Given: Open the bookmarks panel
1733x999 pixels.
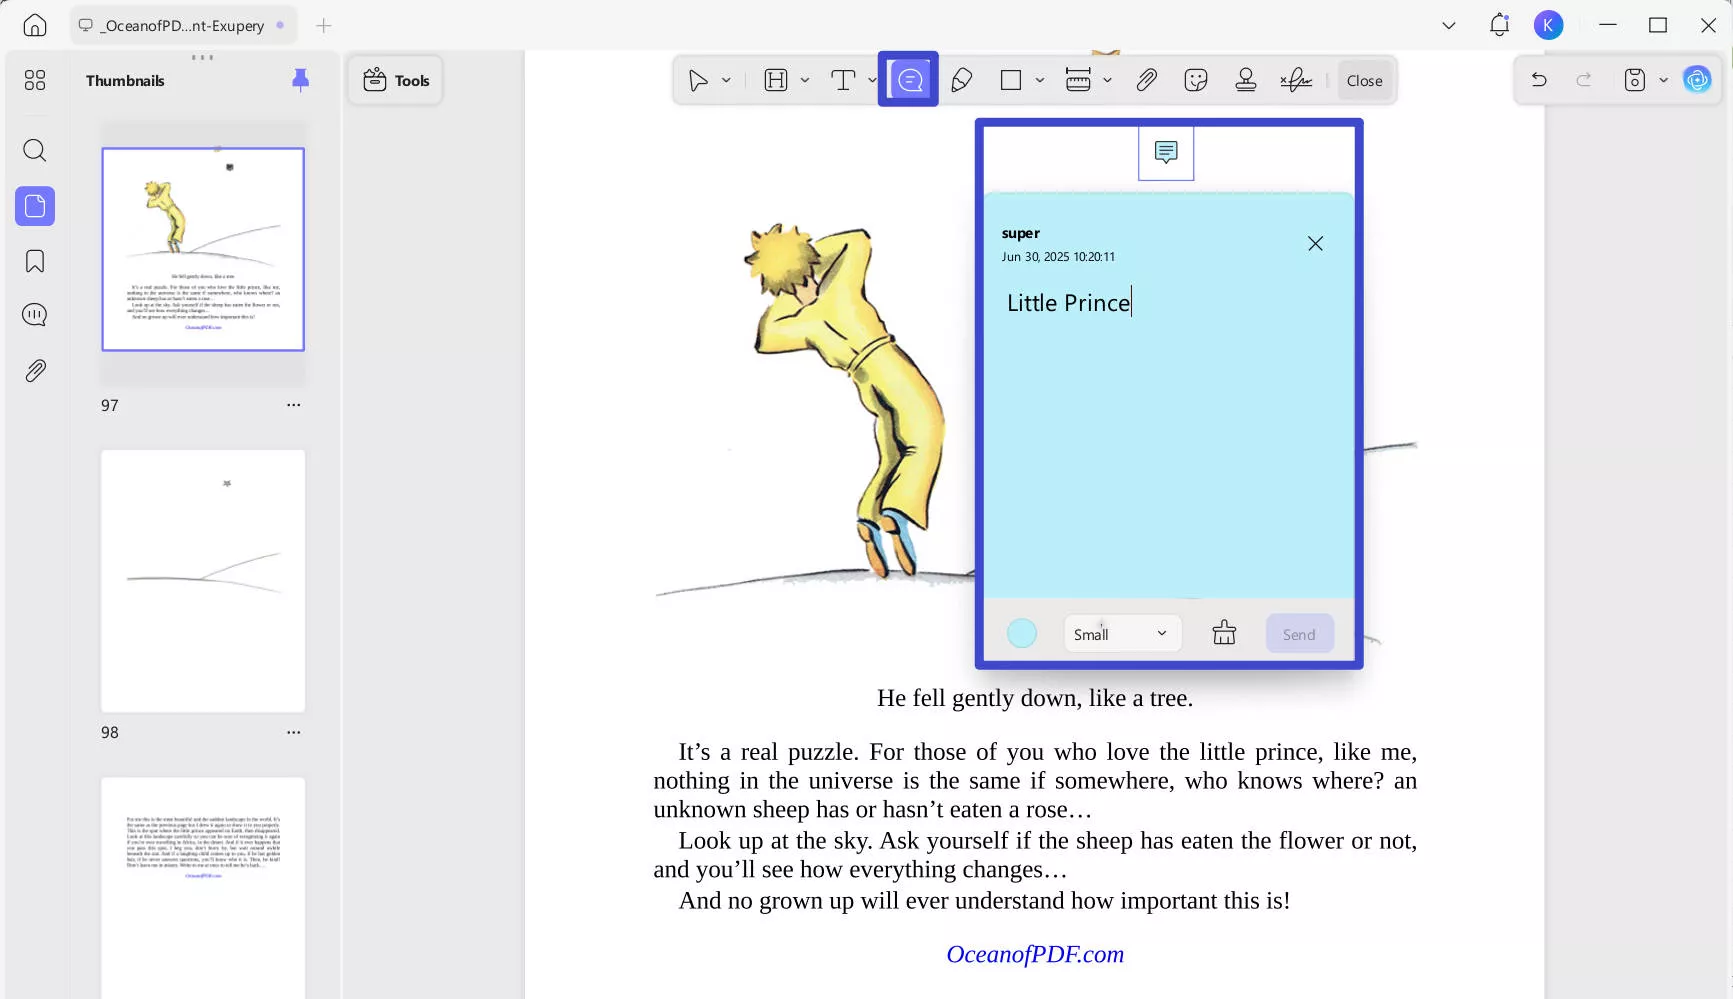Looking at the screenshot, I should 35,262.
